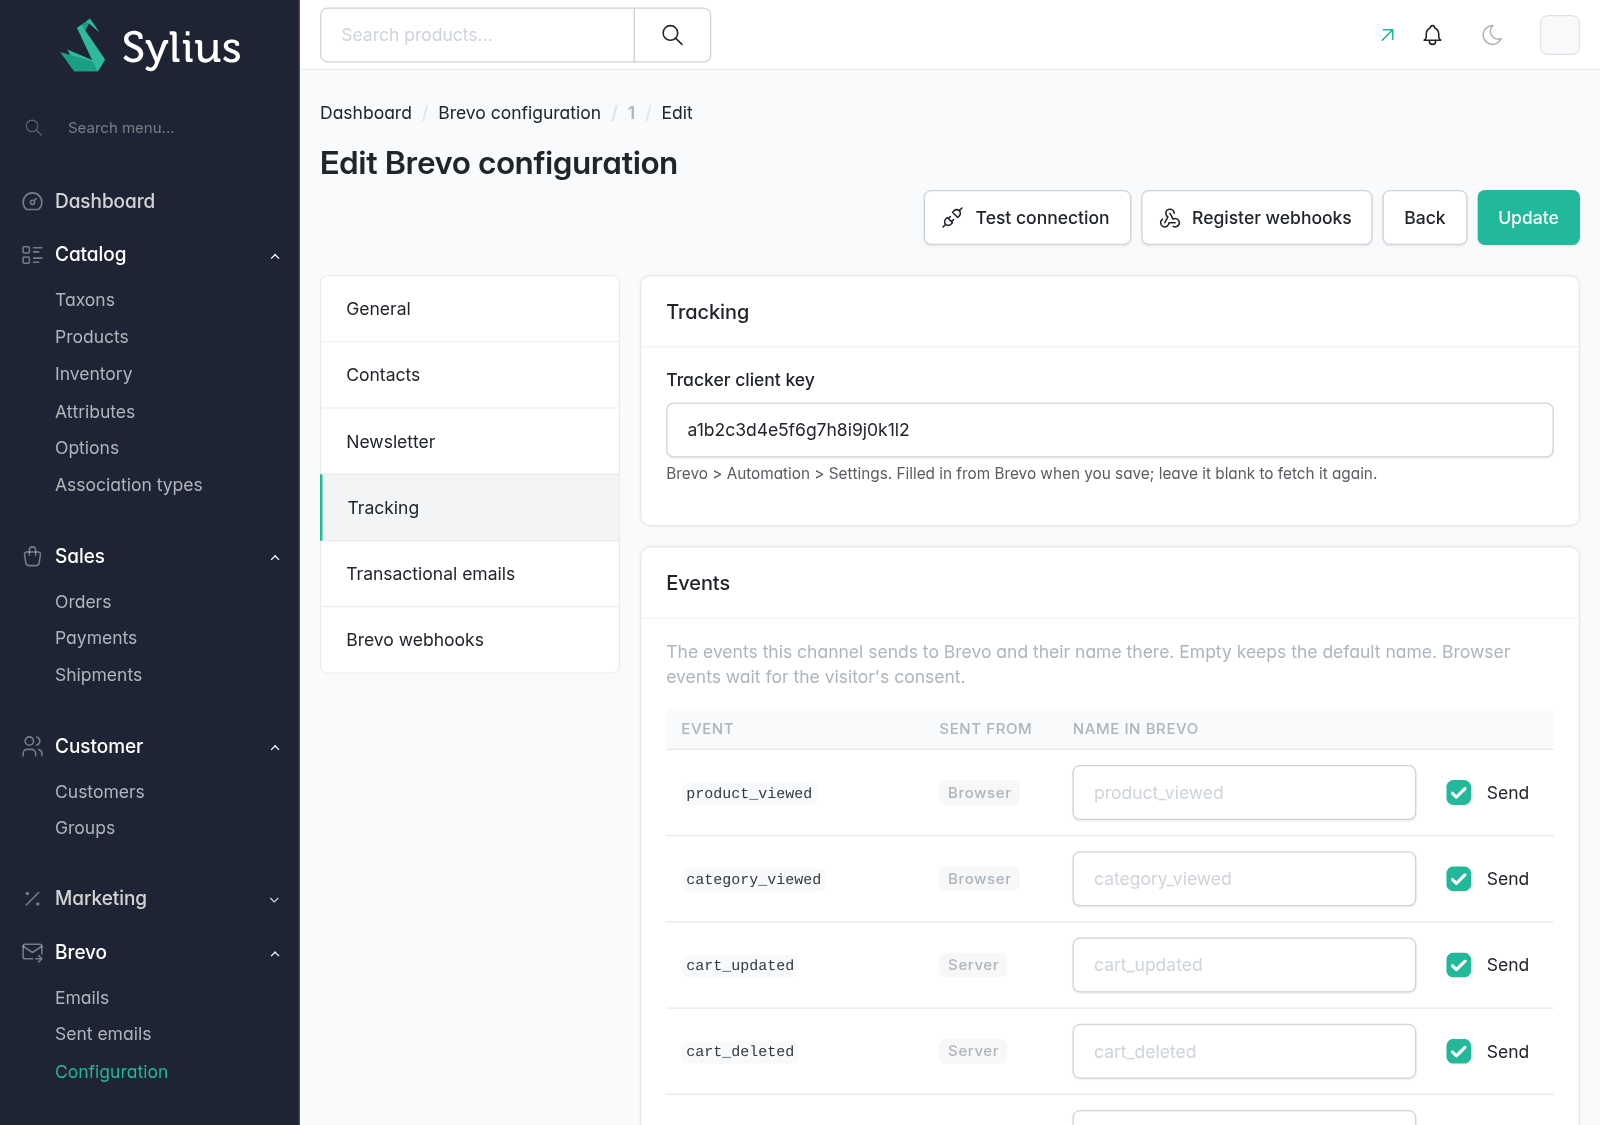Click the Tracker client key field
Screen dimensions: 1600x1125
pos(1109,430)
